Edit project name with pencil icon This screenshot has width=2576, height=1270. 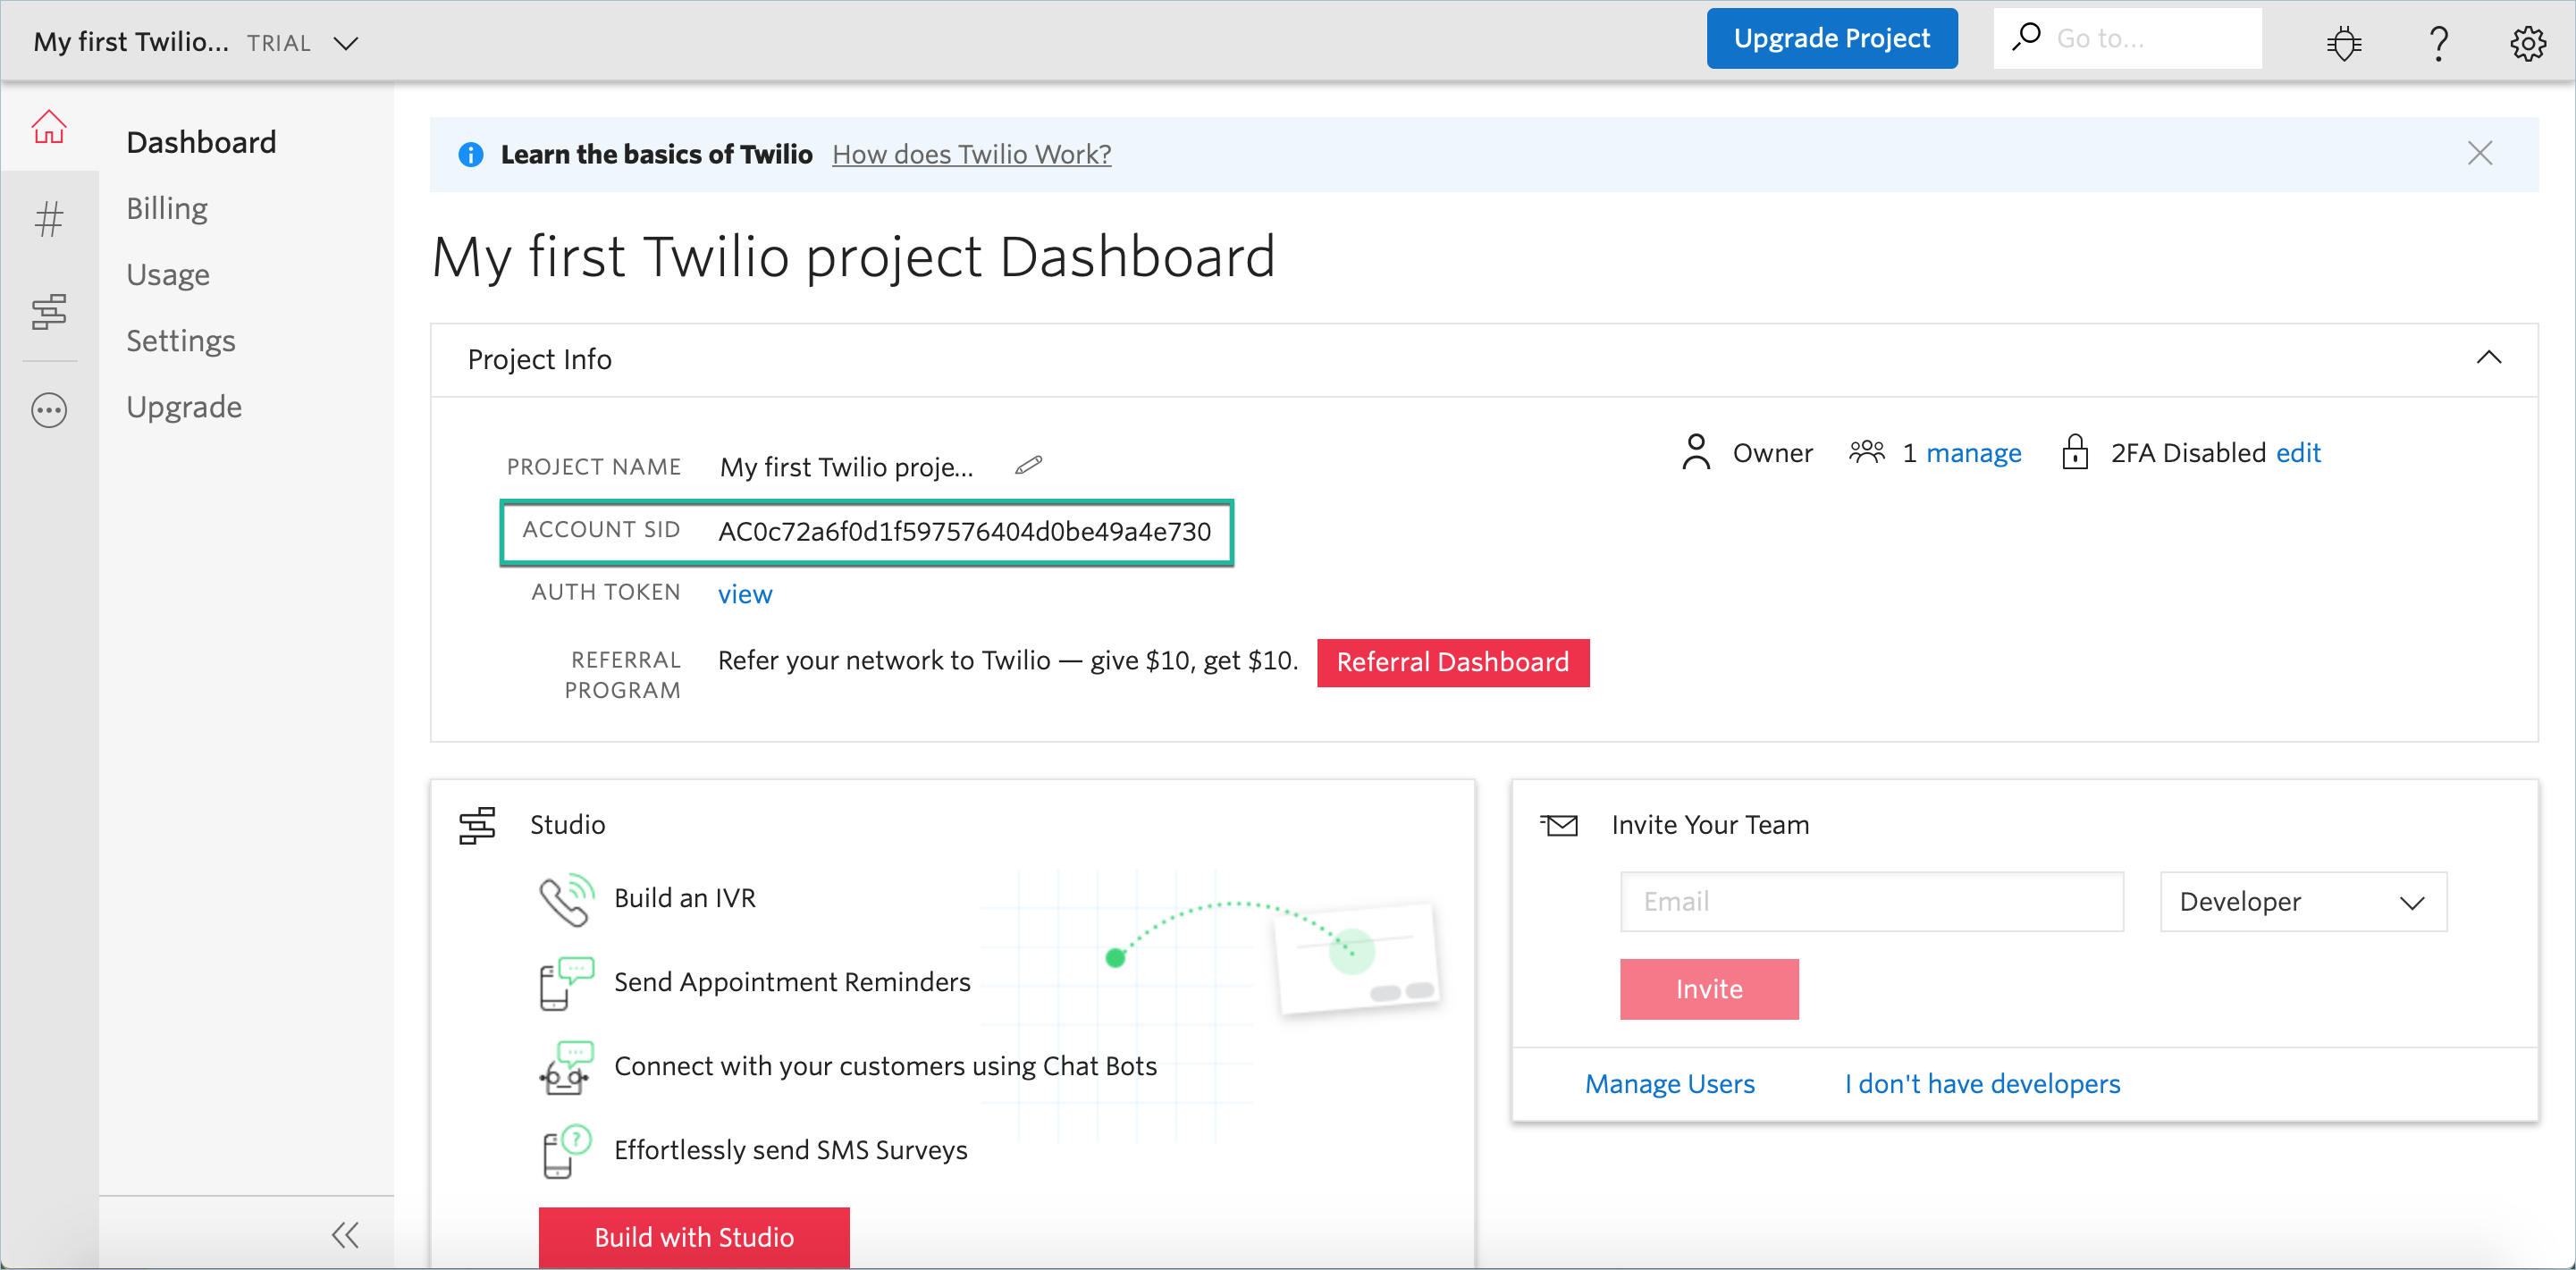(x=1028, y=466)
